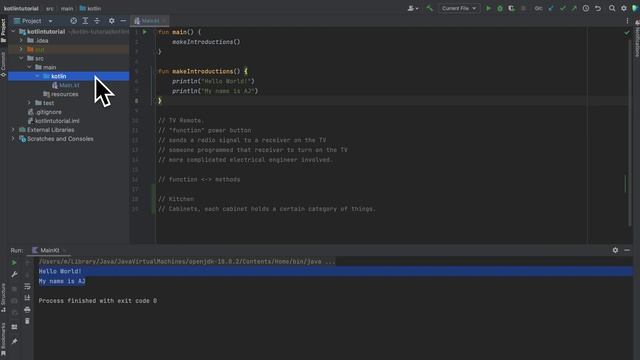
Task: Open run configuration wrench icon in Run panel
Action: tap(14, 275)
